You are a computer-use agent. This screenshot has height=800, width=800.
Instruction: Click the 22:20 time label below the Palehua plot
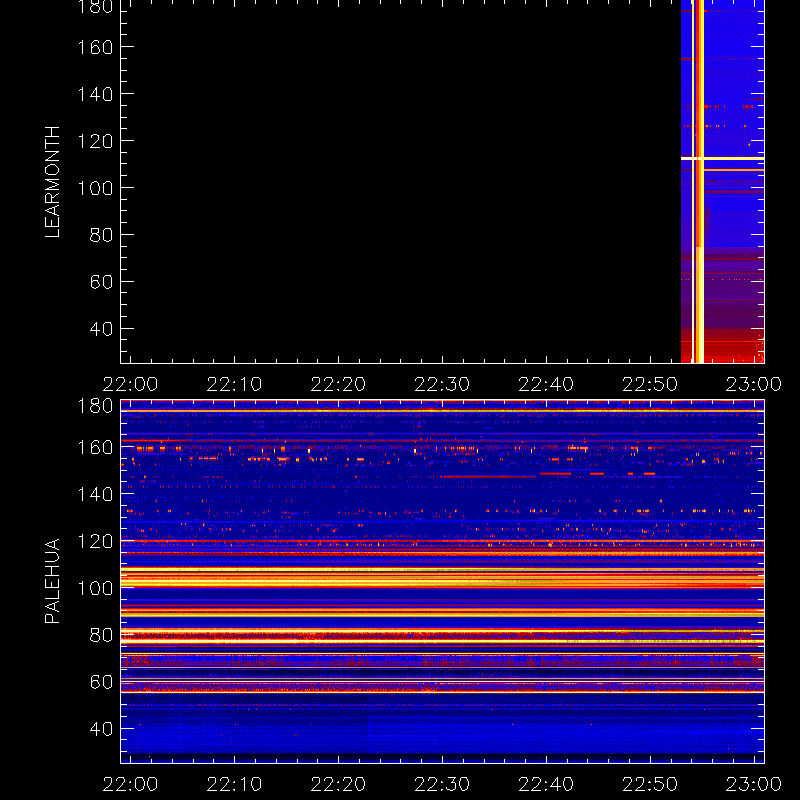point(338,784)
